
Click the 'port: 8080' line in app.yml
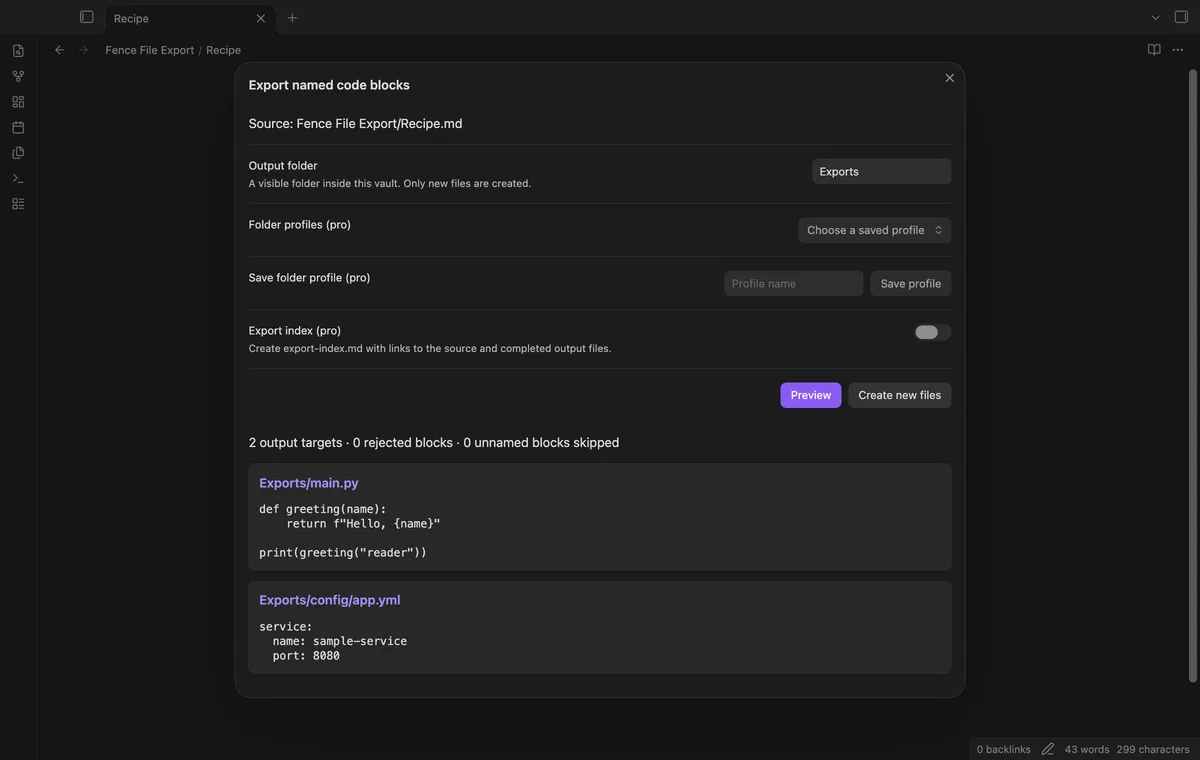pyautogui.click(x=306, y=656)
